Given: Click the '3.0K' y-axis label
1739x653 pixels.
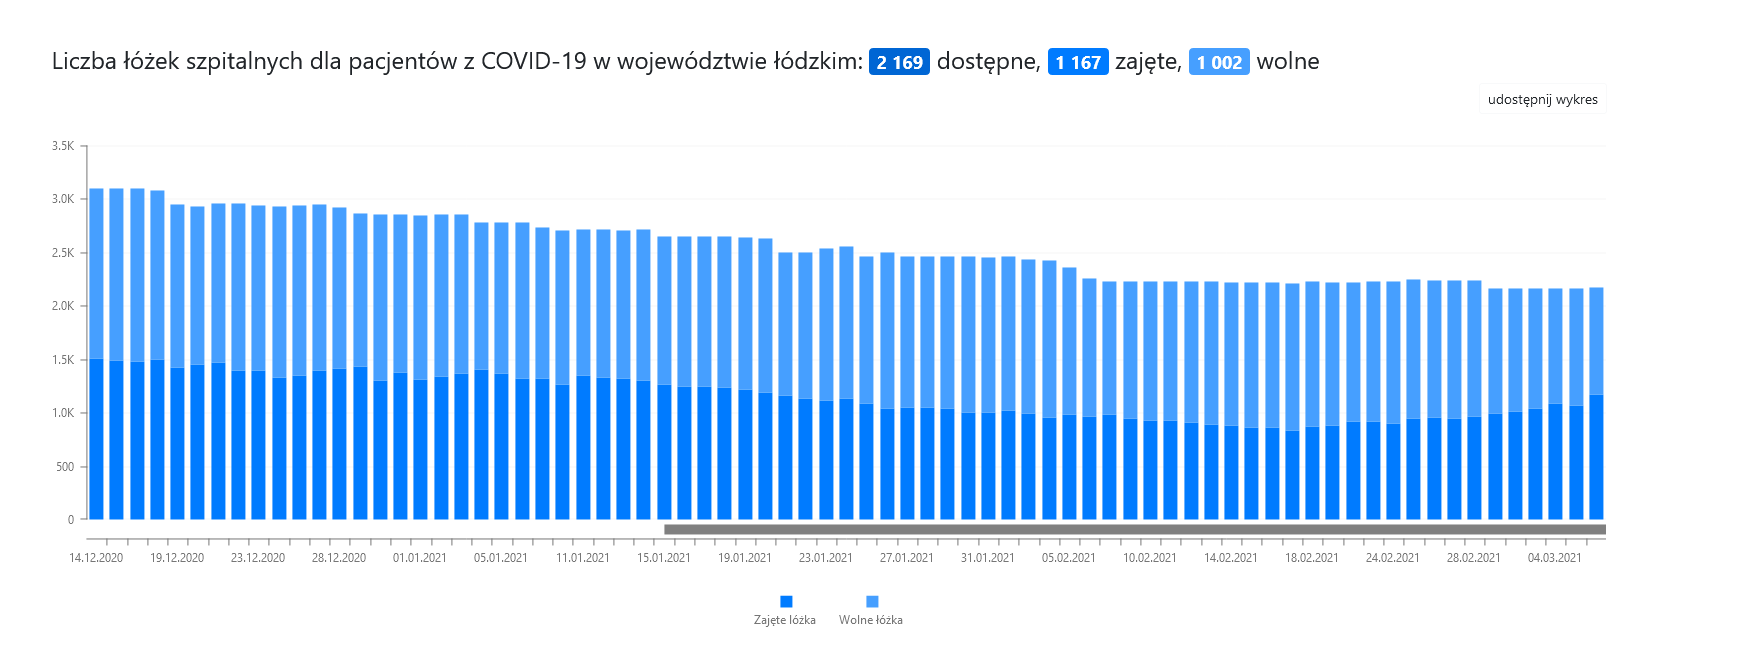Looking at the screenshot, I should (63, 199).
